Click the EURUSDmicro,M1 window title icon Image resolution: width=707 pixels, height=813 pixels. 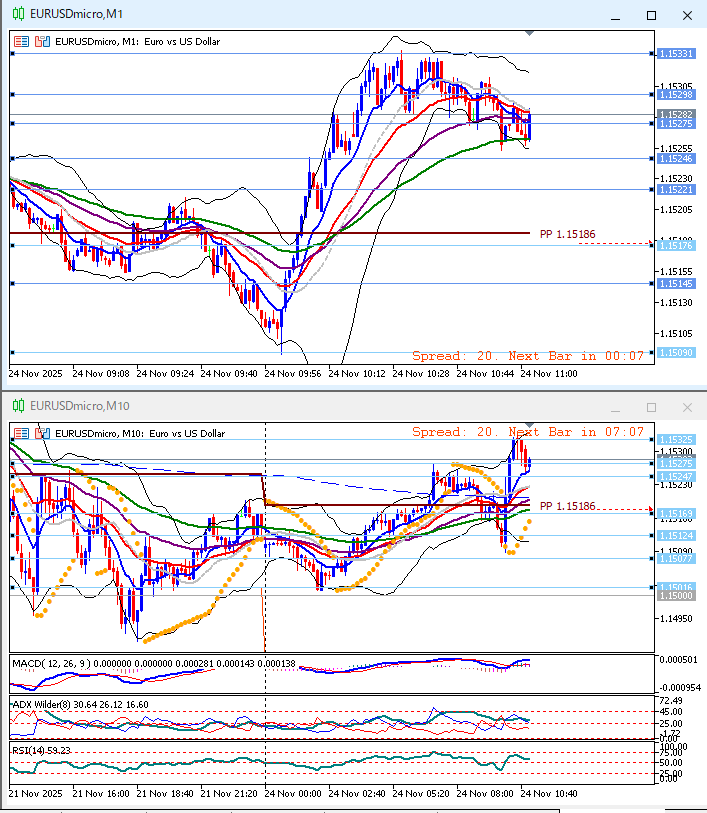18,14
